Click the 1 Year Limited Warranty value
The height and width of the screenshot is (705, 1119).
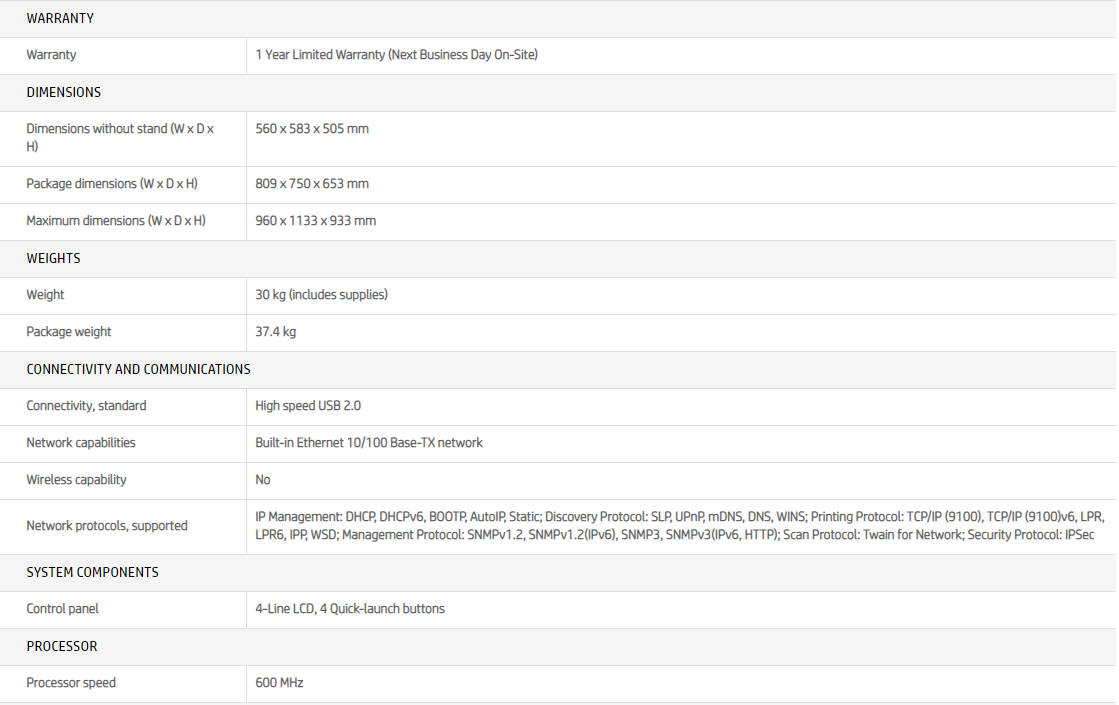397,55
